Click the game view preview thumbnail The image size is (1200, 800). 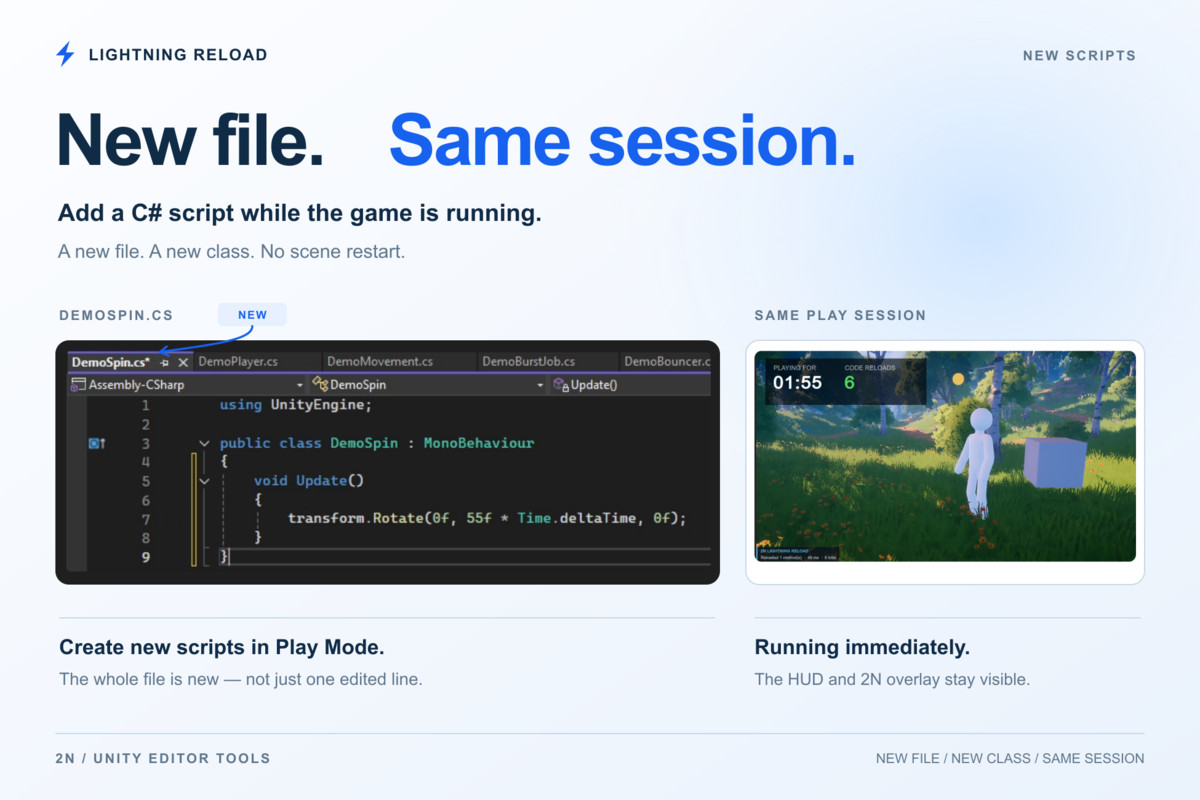[x=945, y=456]
